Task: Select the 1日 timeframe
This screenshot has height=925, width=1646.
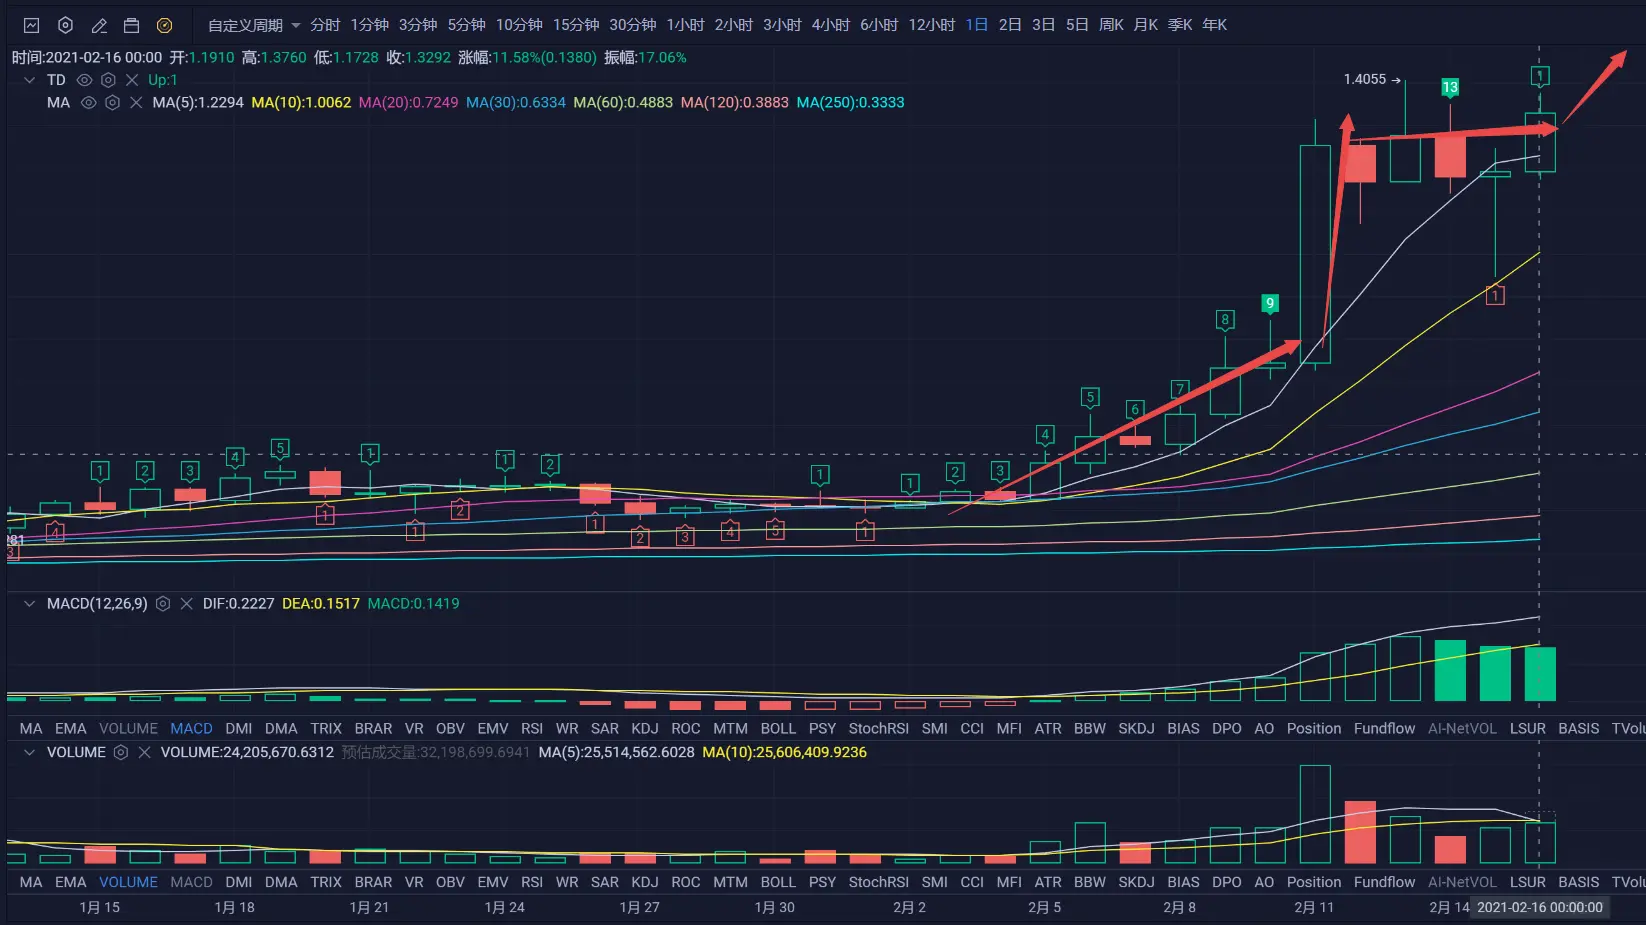Action: [977, 25]
